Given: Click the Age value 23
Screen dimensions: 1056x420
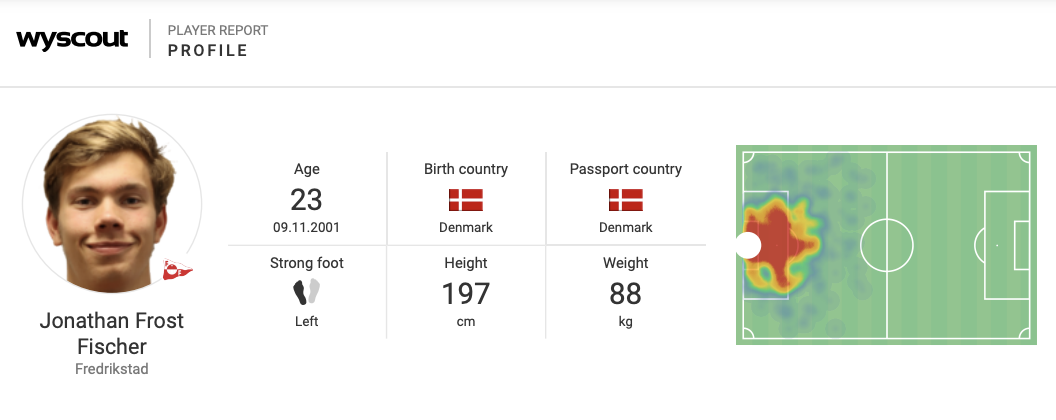Looking at the screenshot, I should point(307,199).
